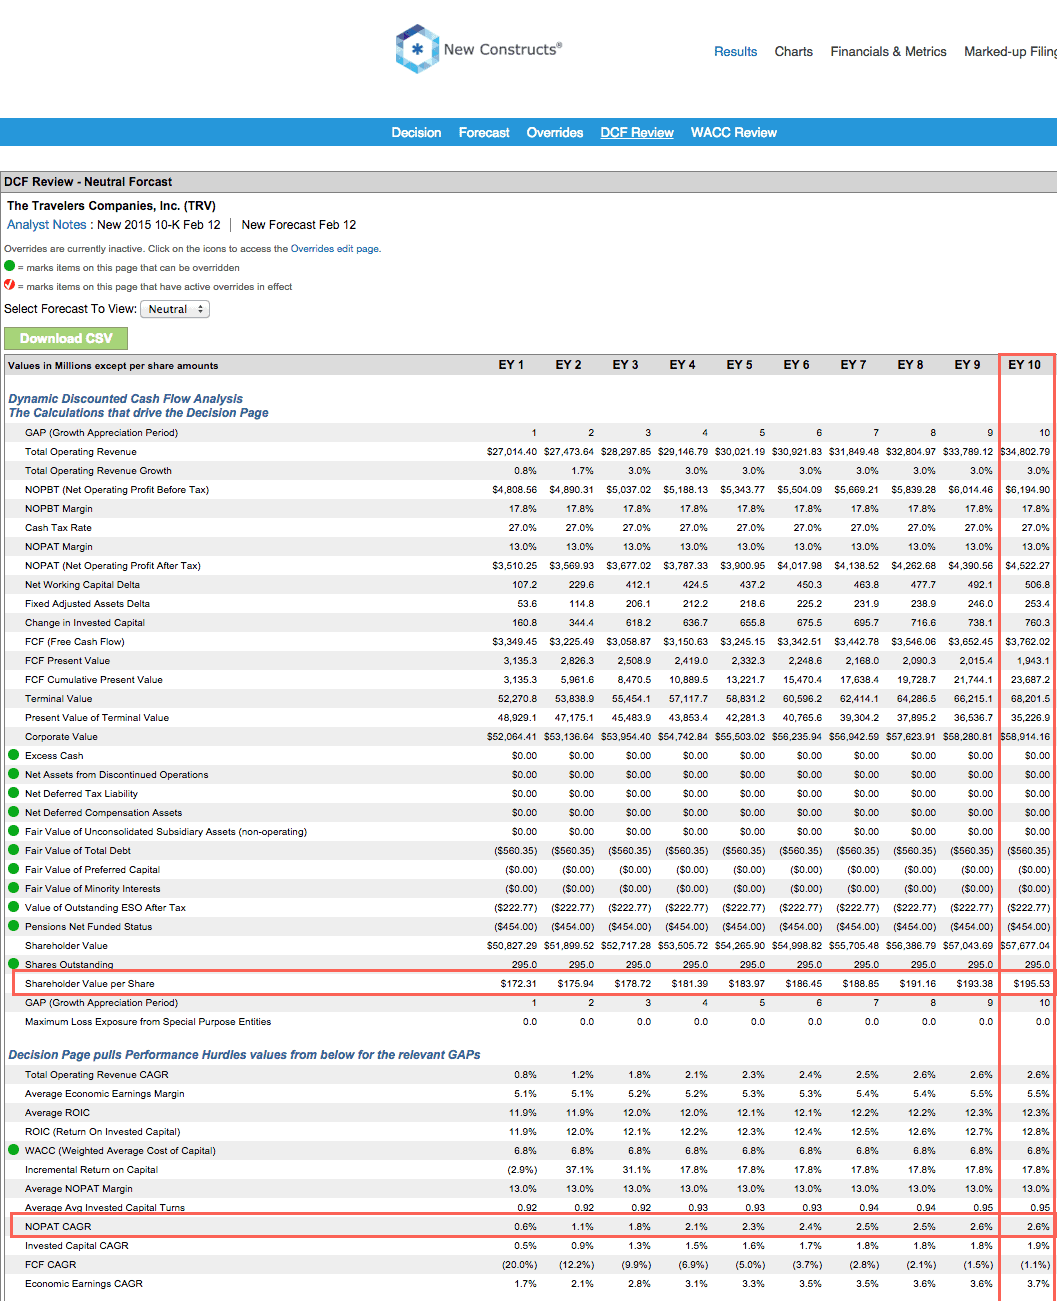
Task: Open the Marked-up Filings menu
Action: (x=1010, y=52)
